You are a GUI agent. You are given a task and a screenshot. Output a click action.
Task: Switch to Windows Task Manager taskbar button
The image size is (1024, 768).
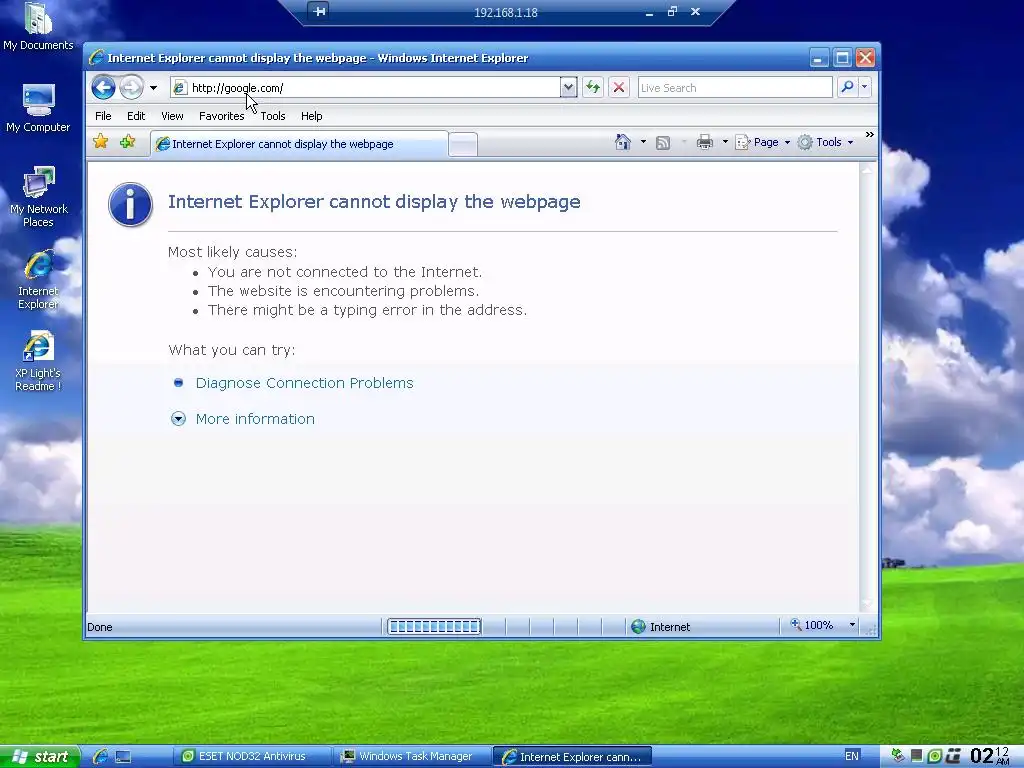(x=413, y=756)
